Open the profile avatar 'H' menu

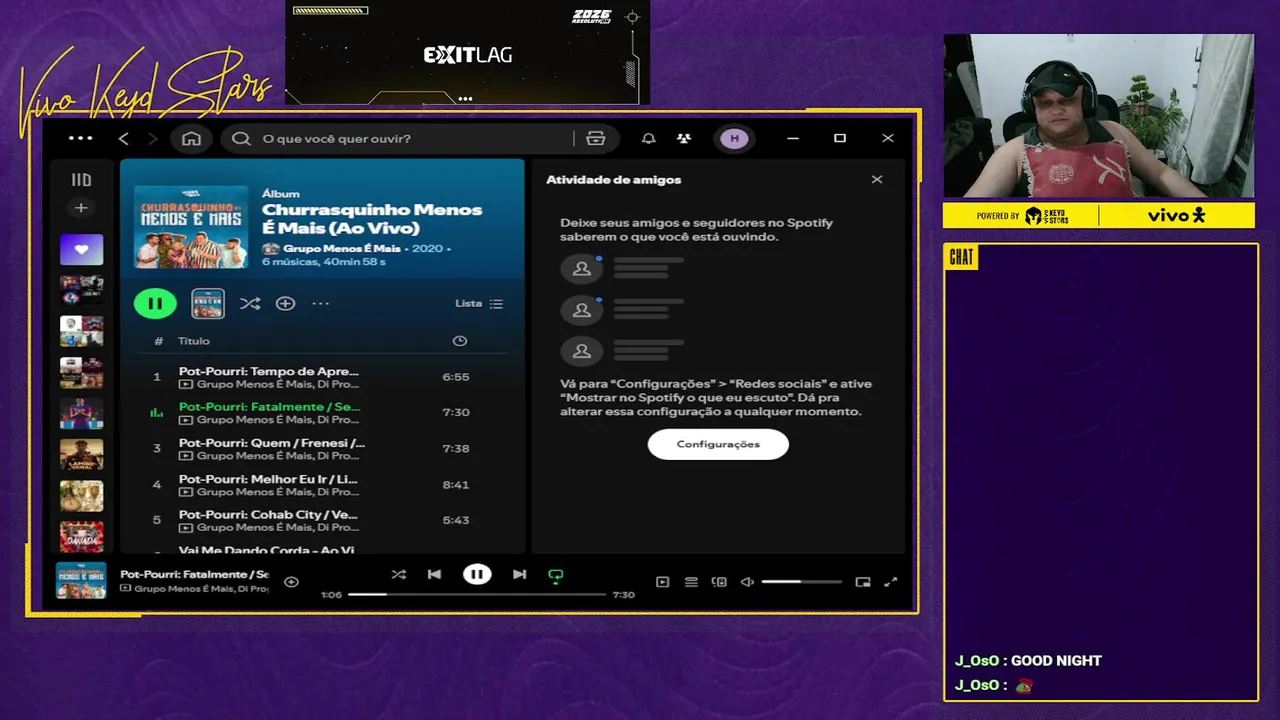735,139
